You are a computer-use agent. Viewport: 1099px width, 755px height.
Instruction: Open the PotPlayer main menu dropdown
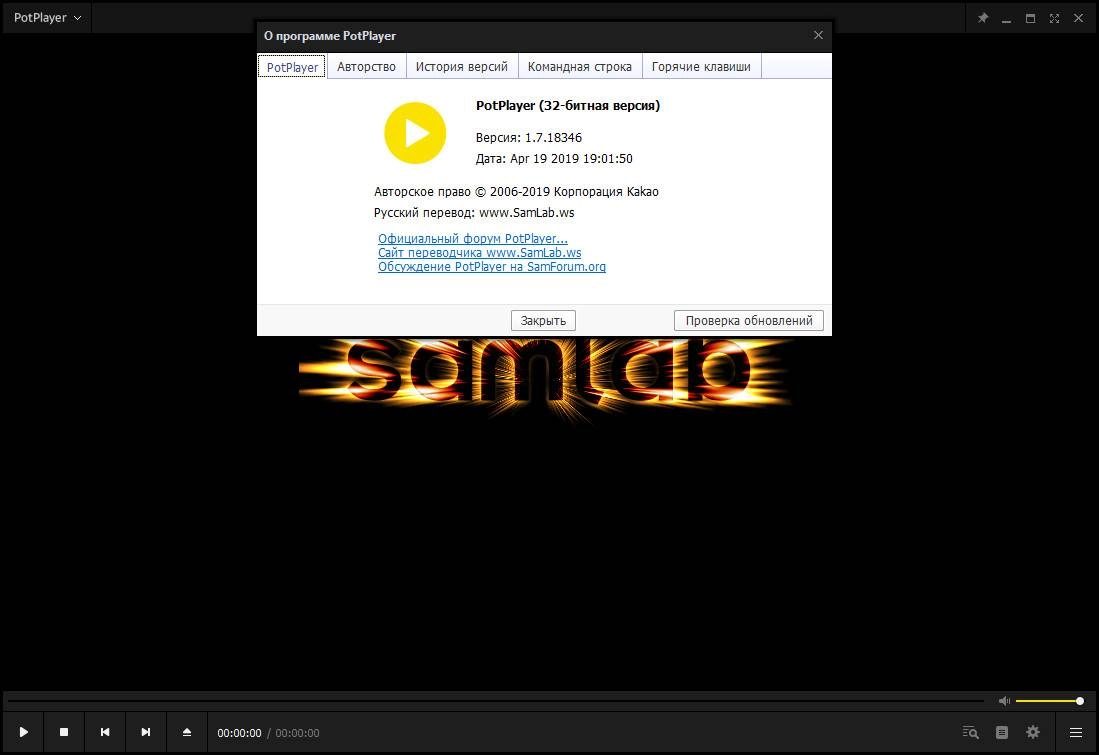tap(47, 18)
